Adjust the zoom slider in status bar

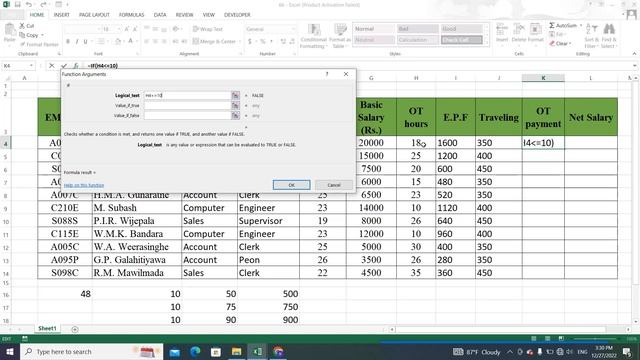[595, 338]
